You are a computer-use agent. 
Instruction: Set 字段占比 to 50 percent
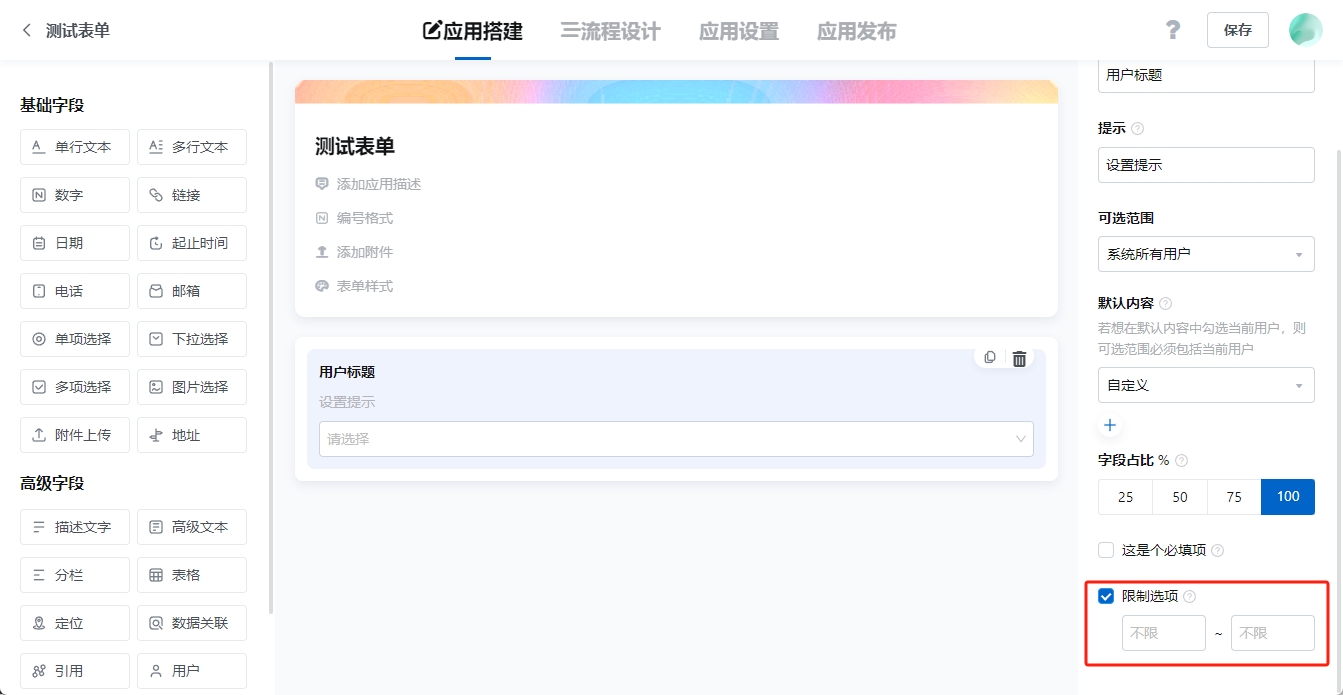coord(1179,497)
